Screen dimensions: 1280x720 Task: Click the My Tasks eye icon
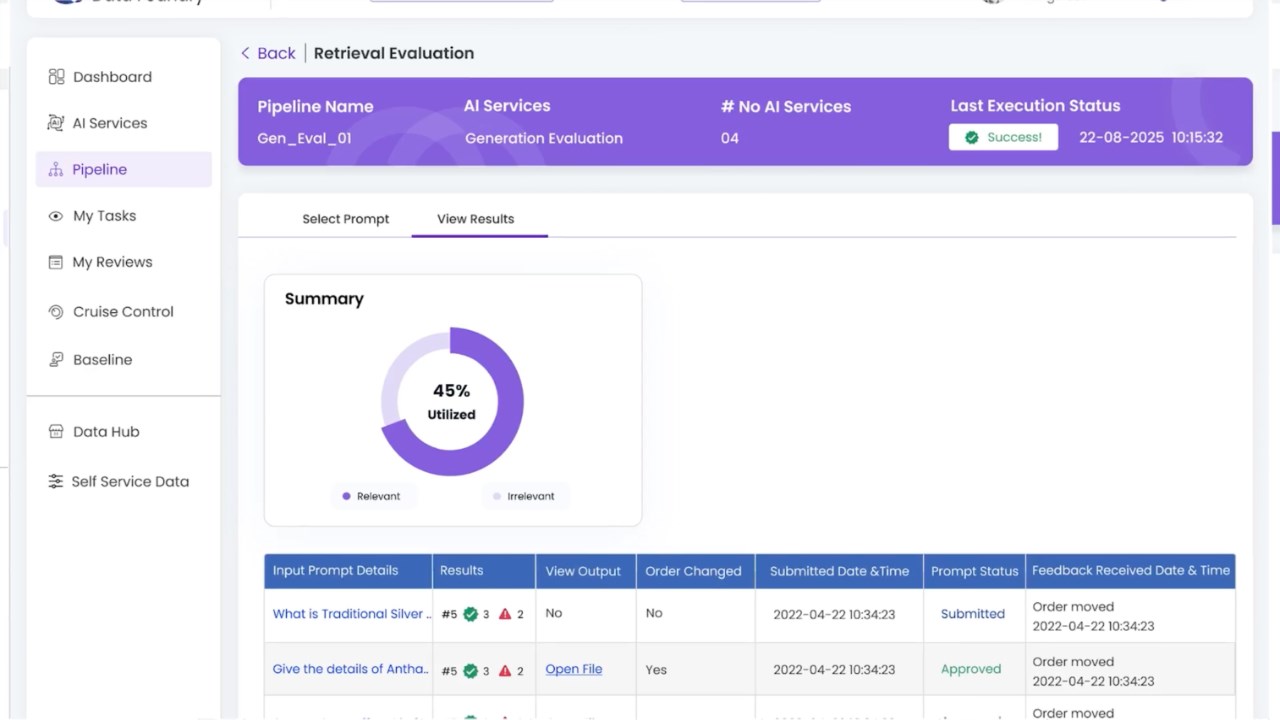pos(56,216)
